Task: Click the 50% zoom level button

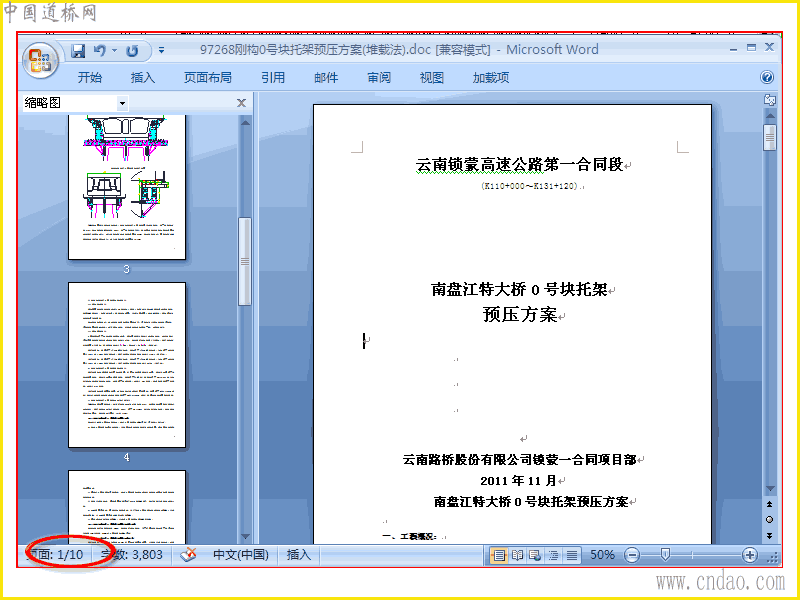Action: (x=602, y=555)
